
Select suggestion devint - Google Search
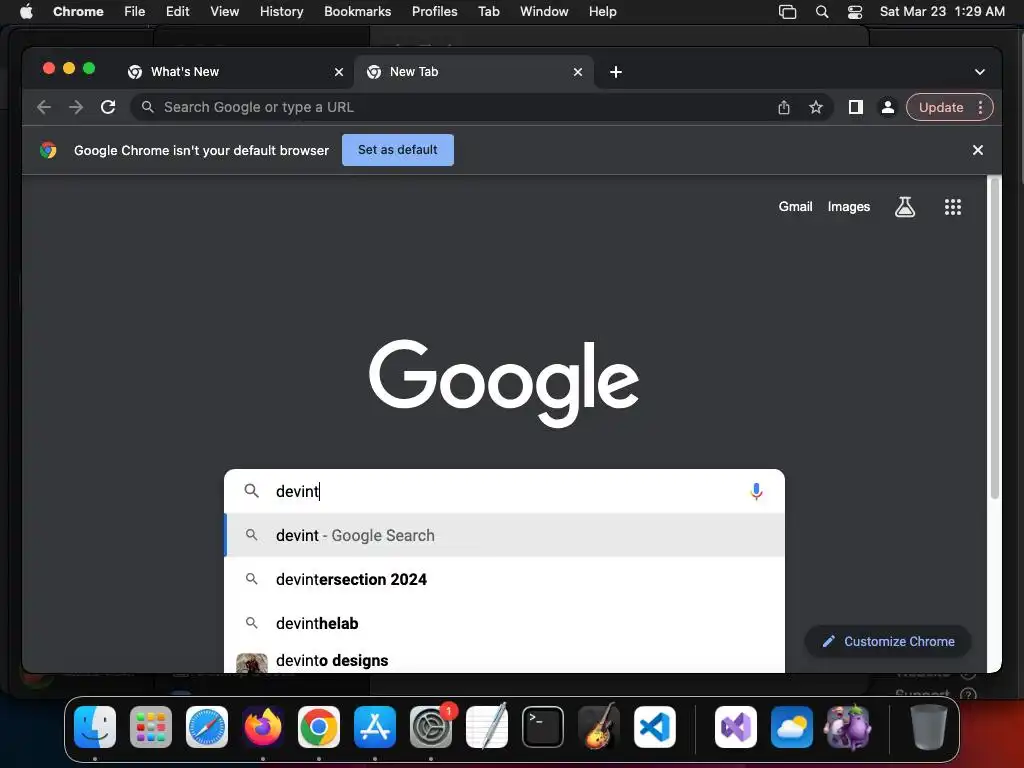pyautogui.click(x=504, y=536)
